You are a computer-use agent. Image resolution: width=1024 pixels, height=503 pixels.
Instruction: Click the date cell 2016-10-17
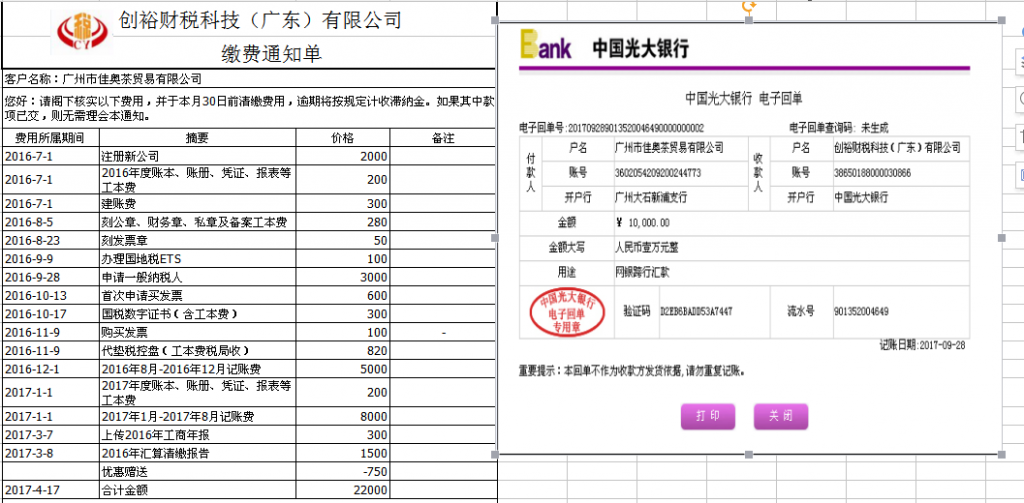(x=50, y=314)
